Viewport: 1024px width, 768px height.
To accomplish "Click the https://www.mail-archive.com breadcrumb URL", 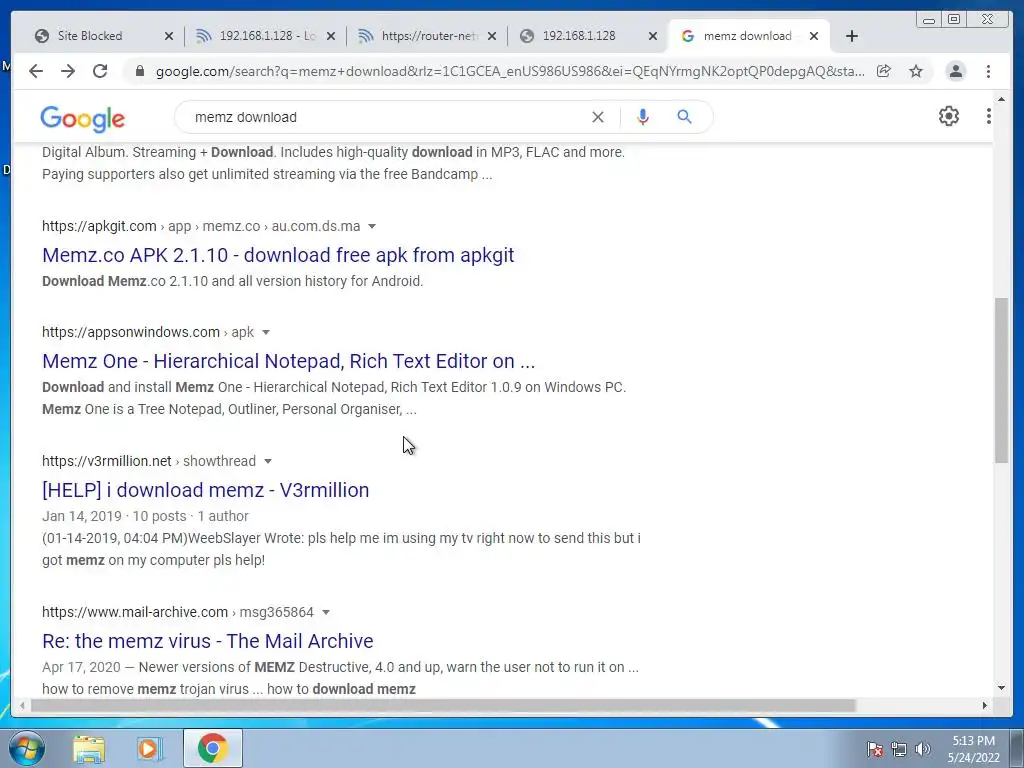I will (135, 612).
